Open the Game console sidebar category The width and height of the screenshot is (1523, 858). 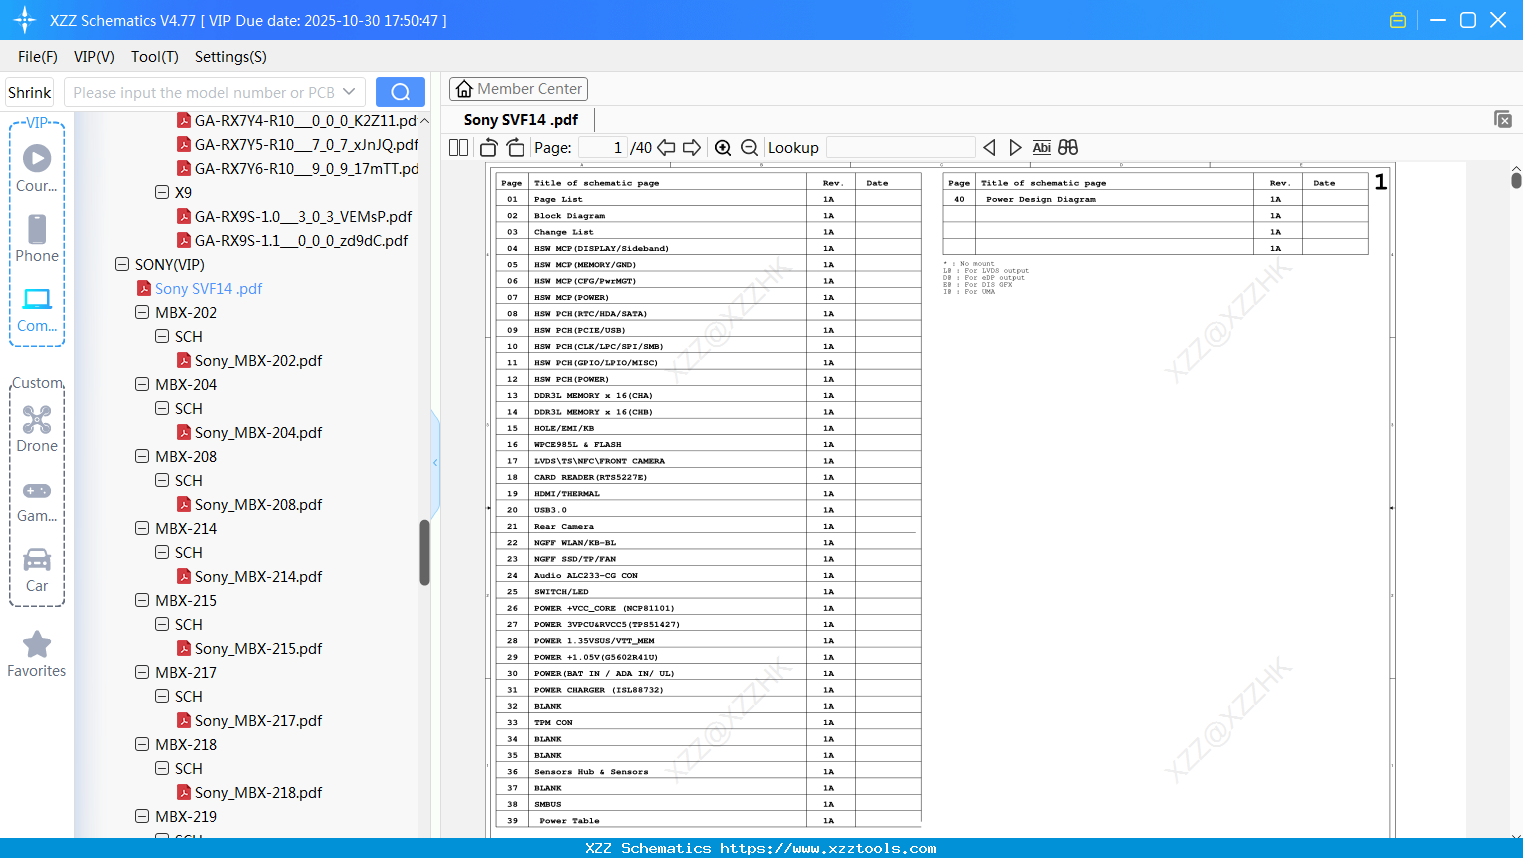pos(37,500)
